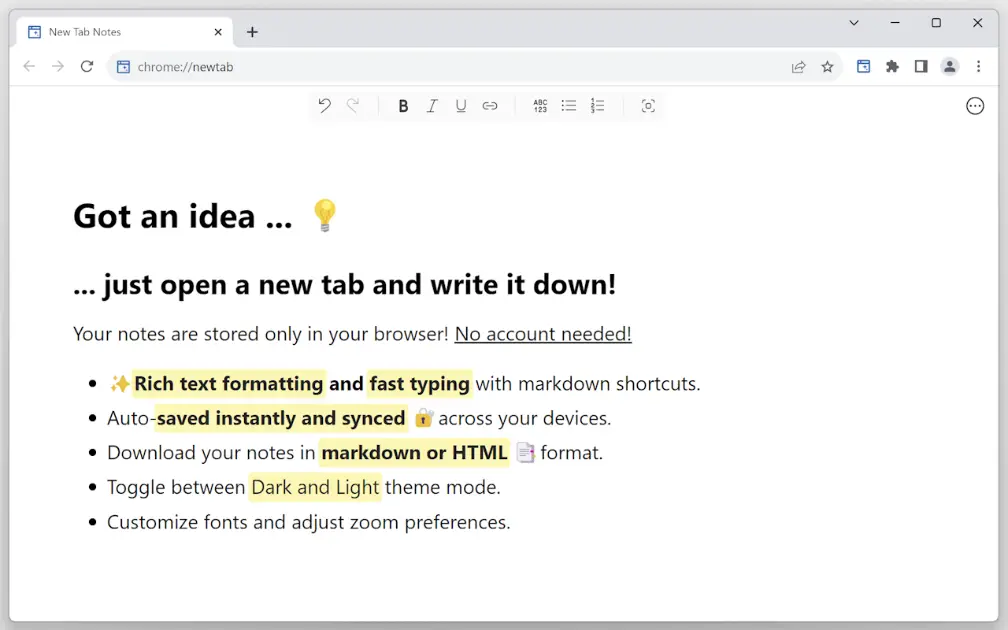
Task: Open the Chrome browser menu
Action: (978, 66)
